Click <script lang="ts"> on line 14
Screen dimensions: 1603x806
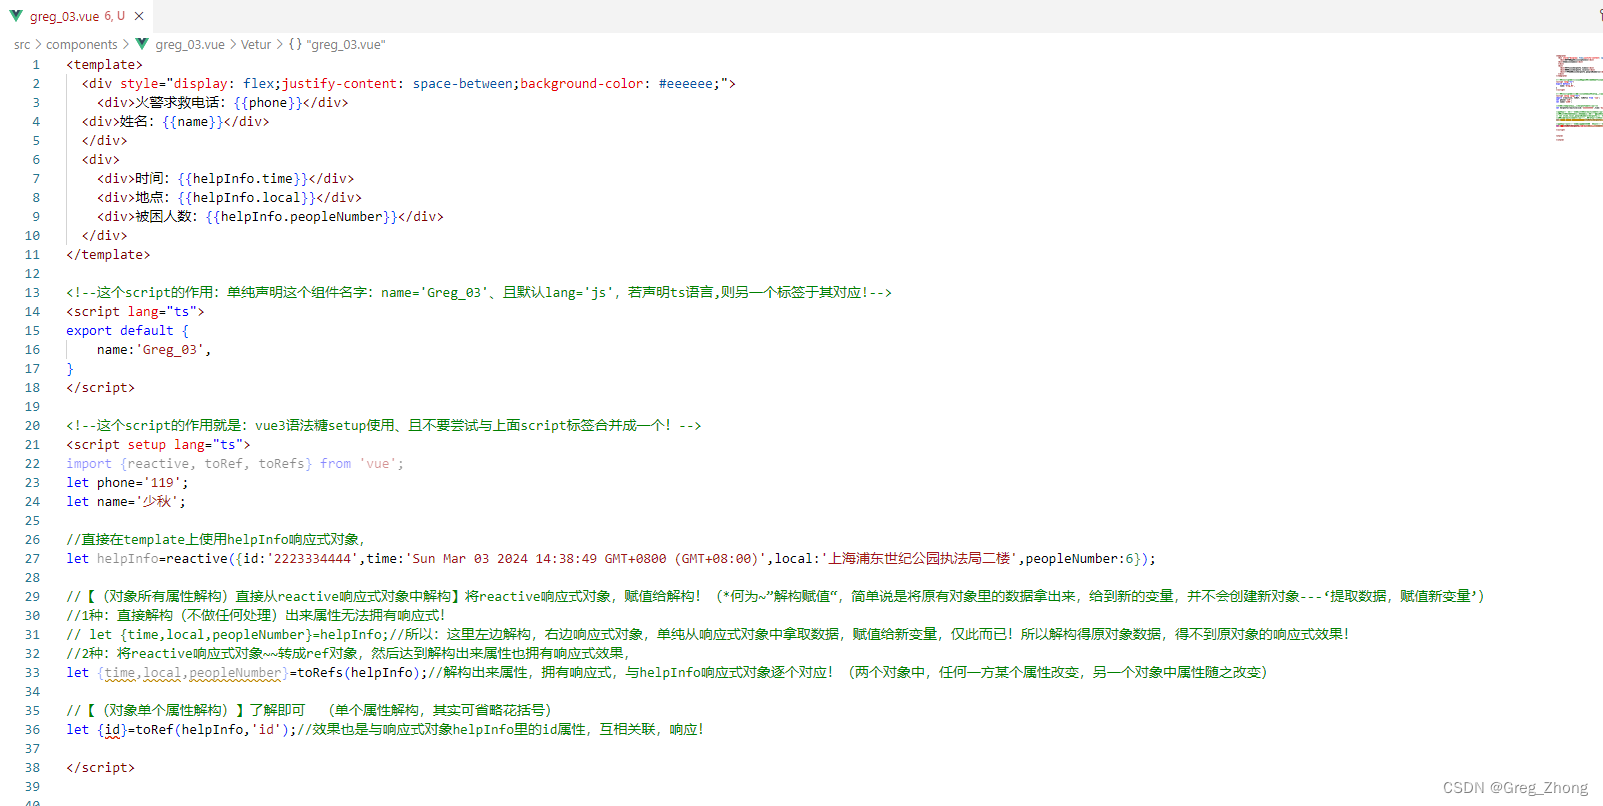coord(135,312)
